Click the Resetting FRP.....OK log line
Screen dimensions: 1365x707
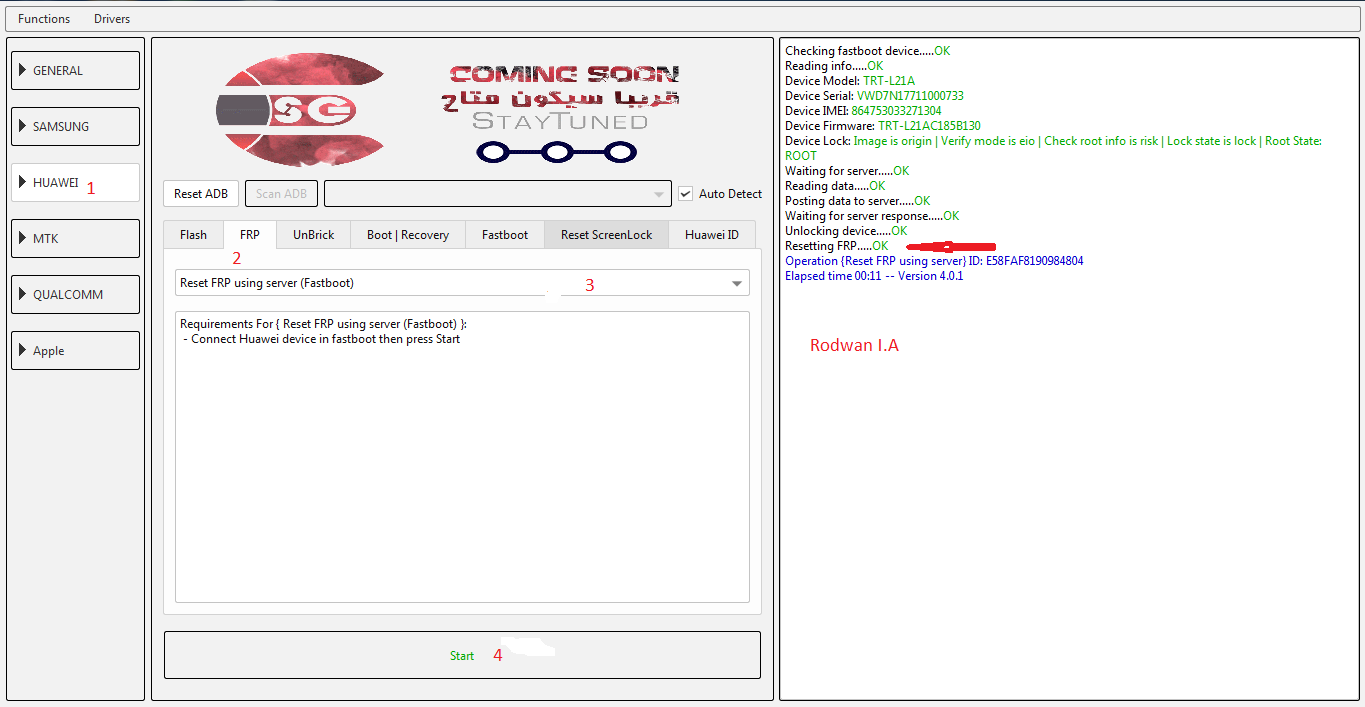pos(836,246)
